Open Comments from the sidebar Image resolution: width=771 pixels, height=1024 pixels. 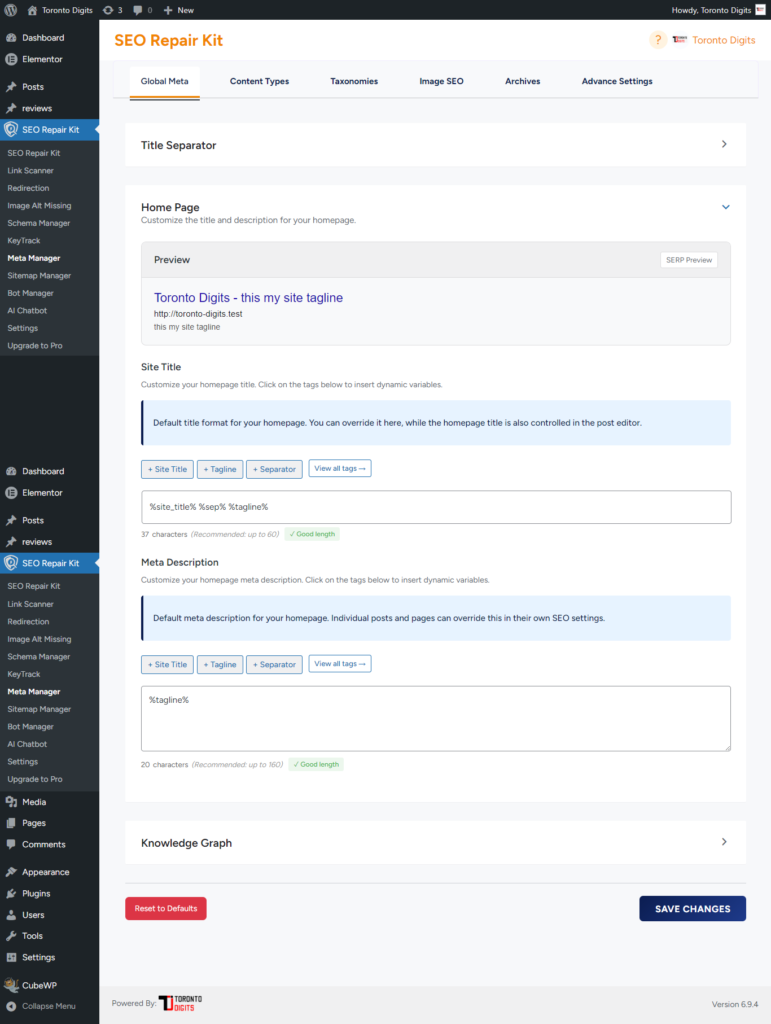[43, 844]
